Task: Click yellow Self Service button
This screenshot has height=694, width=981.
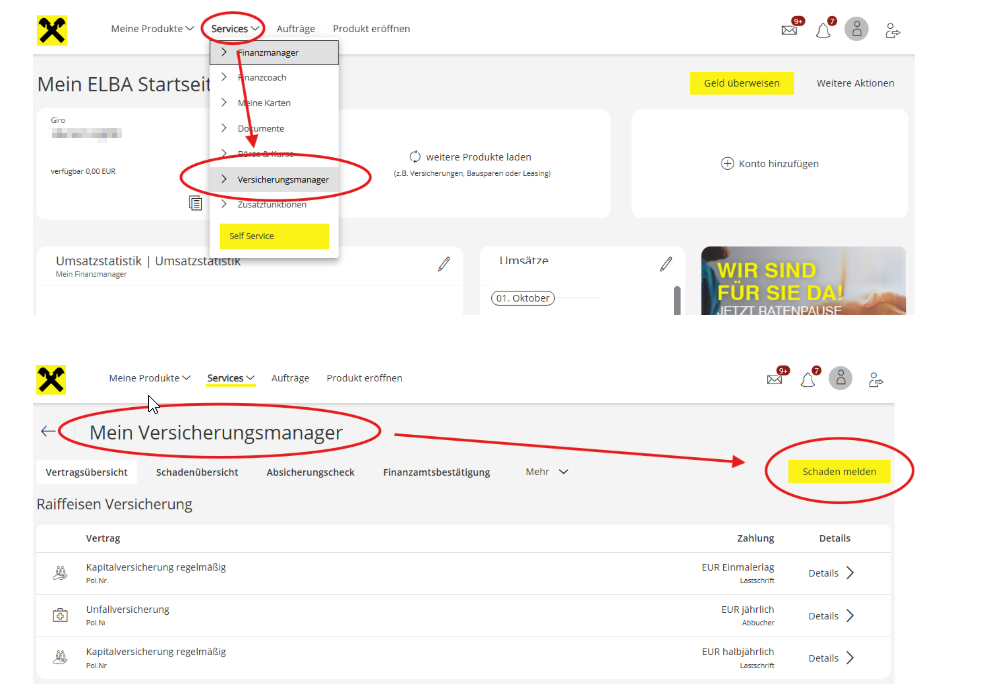Action: [x=274, y=236]
